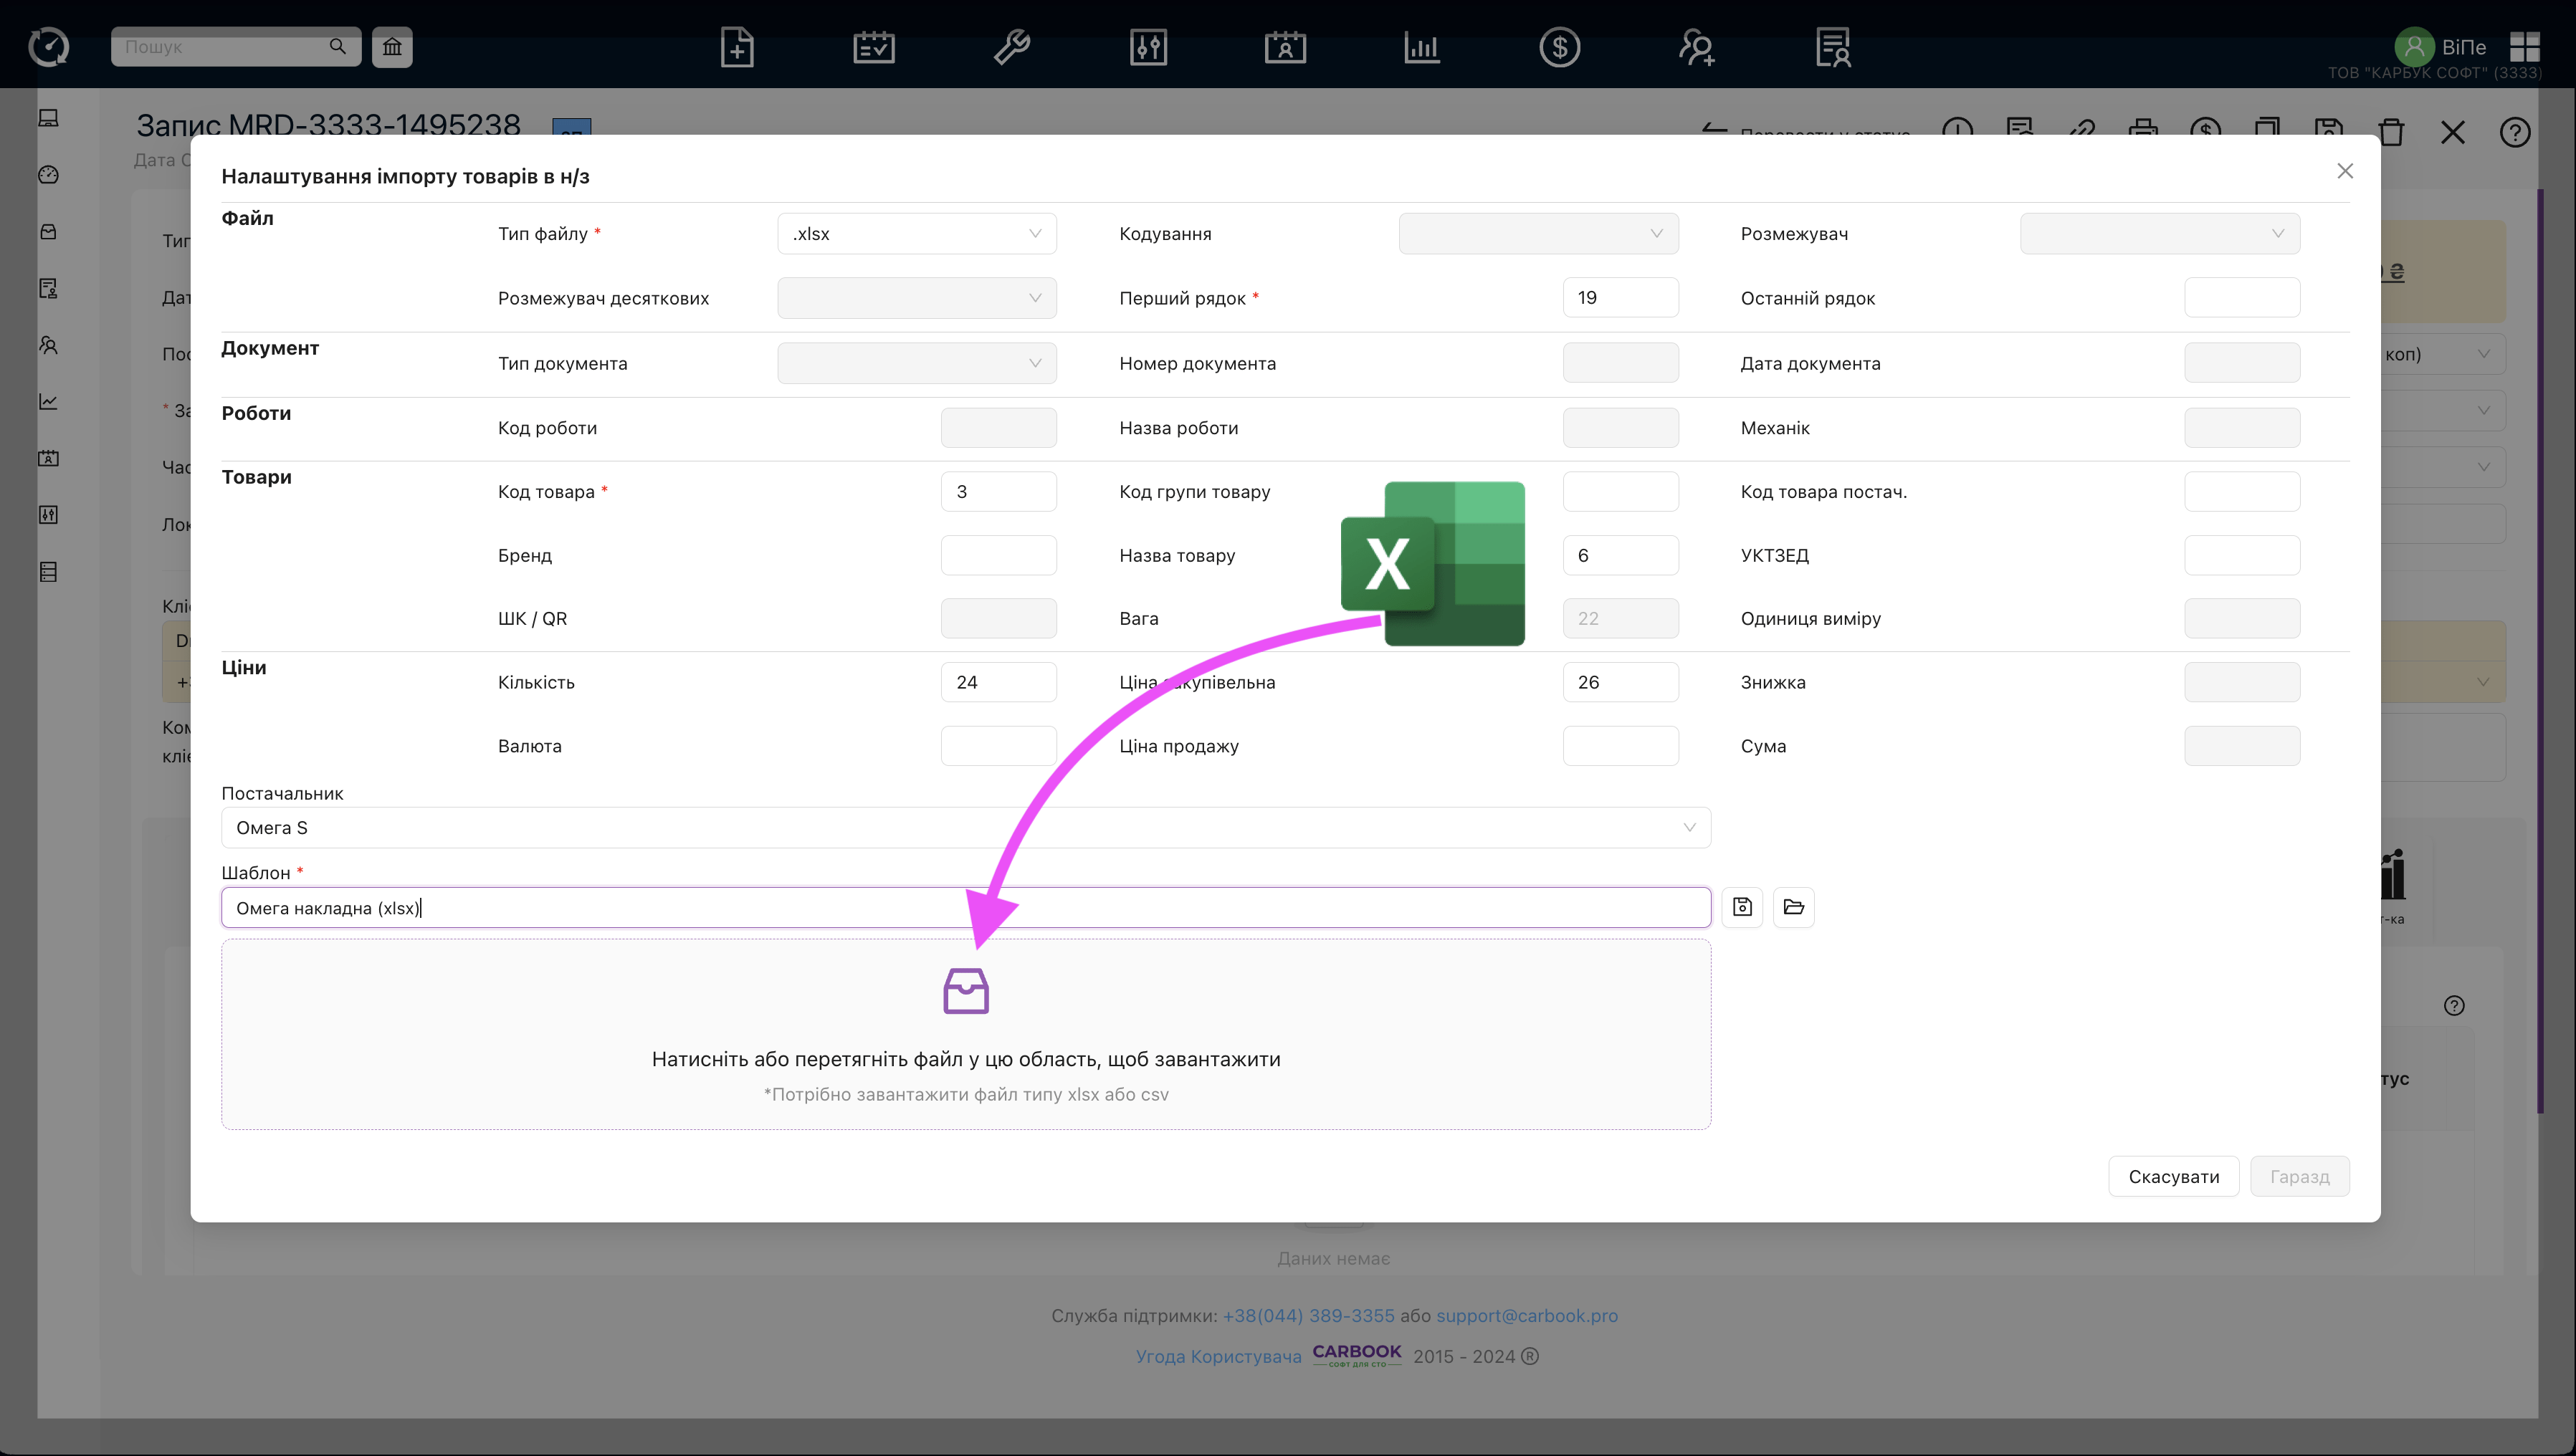The width and height of the screenshot is (2576, 1456).
Task: Open the Тип файлу .xlsx dropdown
Action: [x=917, y=233]
